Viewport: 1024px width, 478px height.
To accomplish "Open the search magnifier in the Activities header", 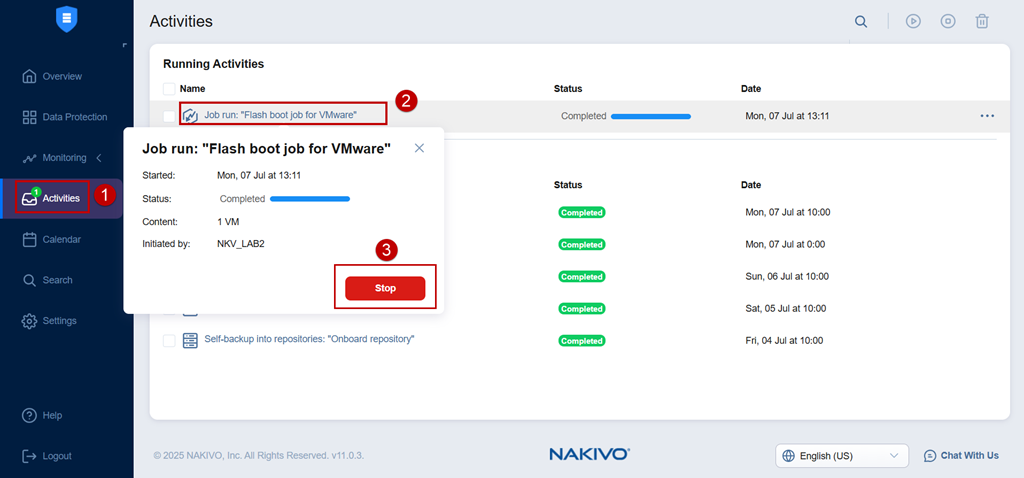I will point(861,22).
